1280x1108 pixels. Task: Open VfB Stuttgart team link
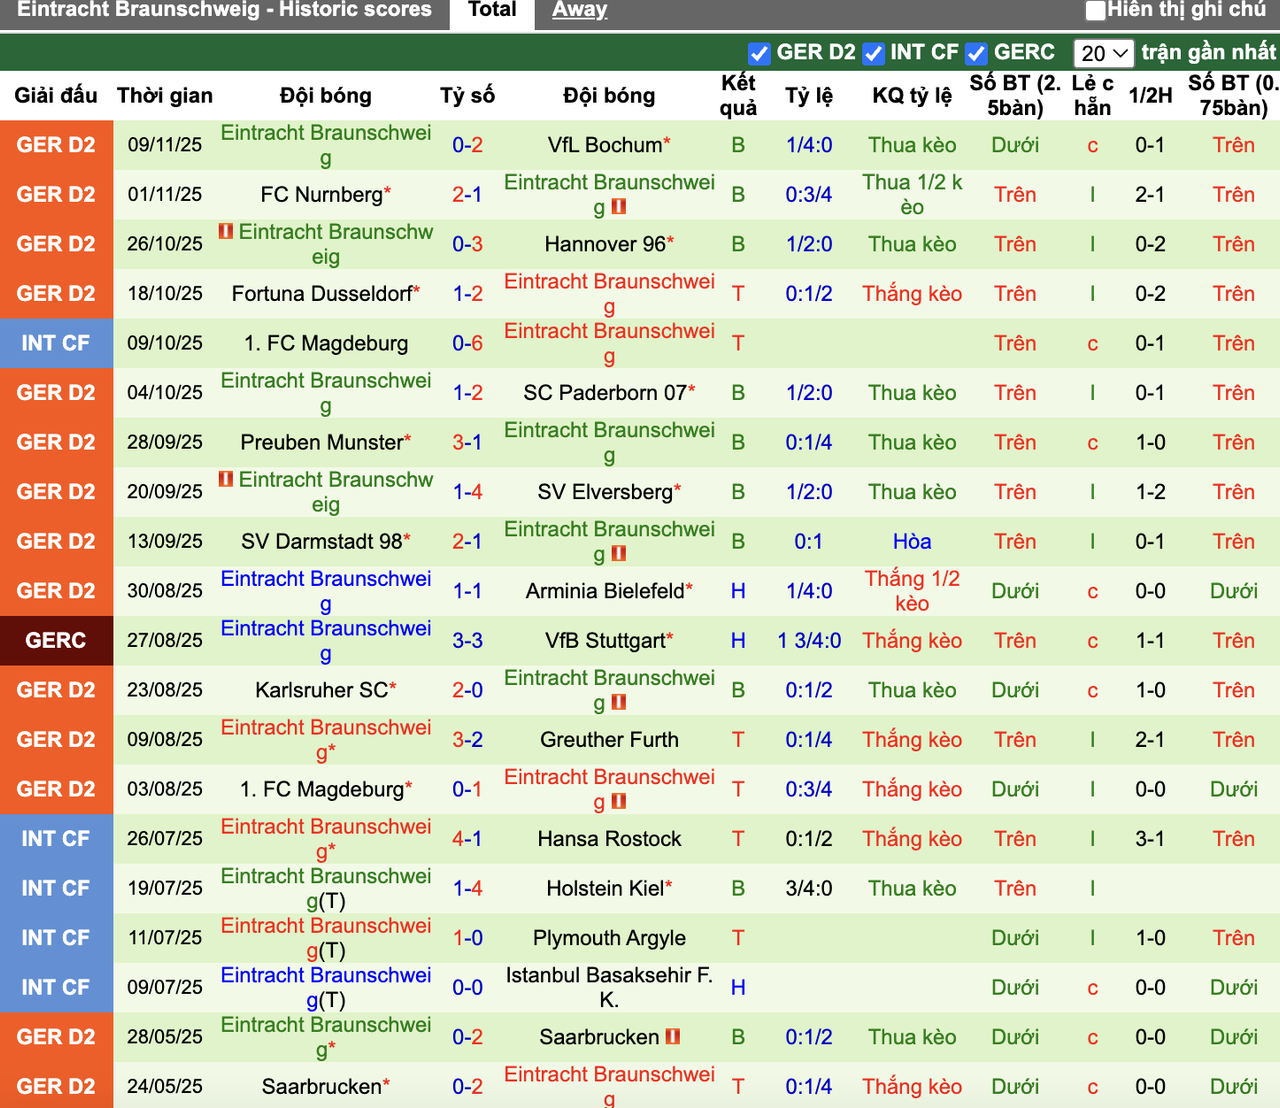pyautogui.click(x=605, y=641)
